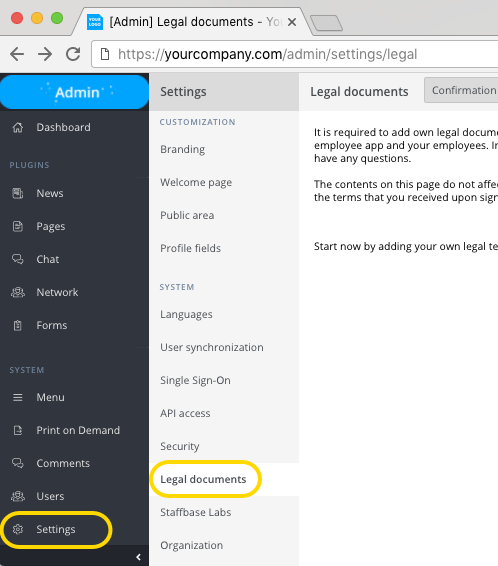Click the Dashboard home icon
Viewport: 498px width, 566px height.
coord(18,127)
